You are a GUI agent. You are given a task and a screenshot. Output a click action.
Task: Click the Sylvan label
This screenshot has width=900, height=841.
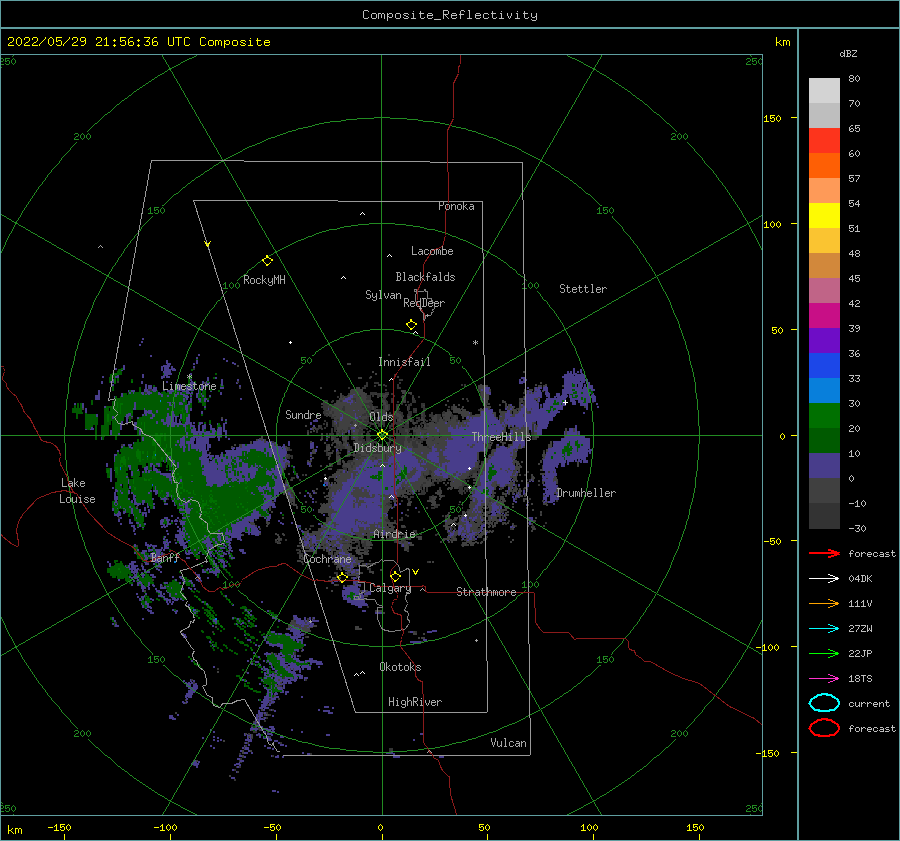[383, 296]
